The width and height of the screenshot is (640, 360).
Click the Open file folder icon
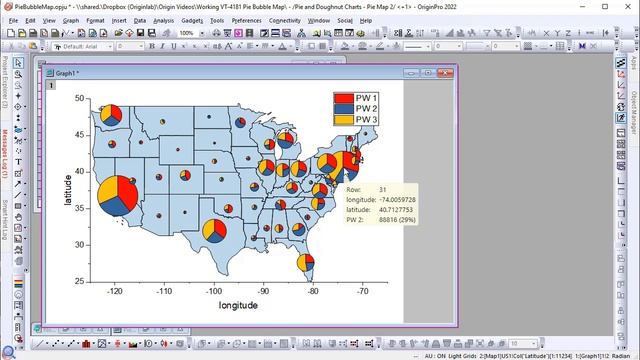coord(118,33)
